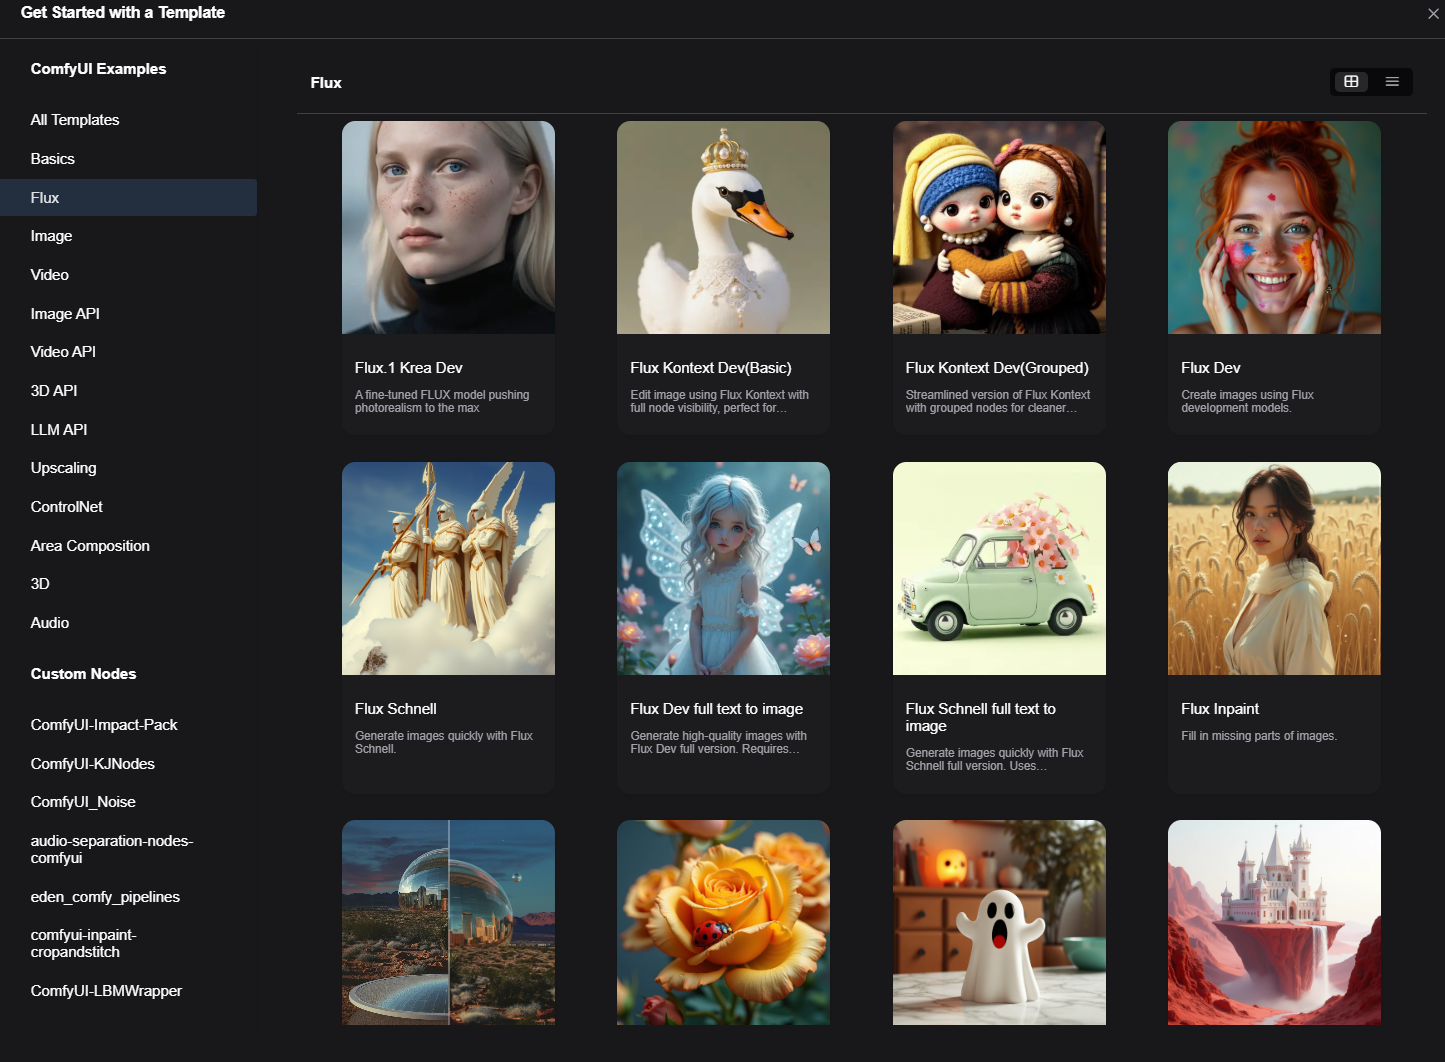Select the Image category
Screen dimensions: 1445x1062
pos(128,236)
